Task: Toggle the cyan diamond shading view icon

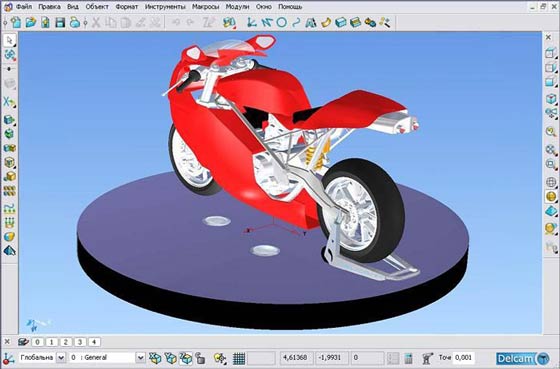Action: (551, 211)
